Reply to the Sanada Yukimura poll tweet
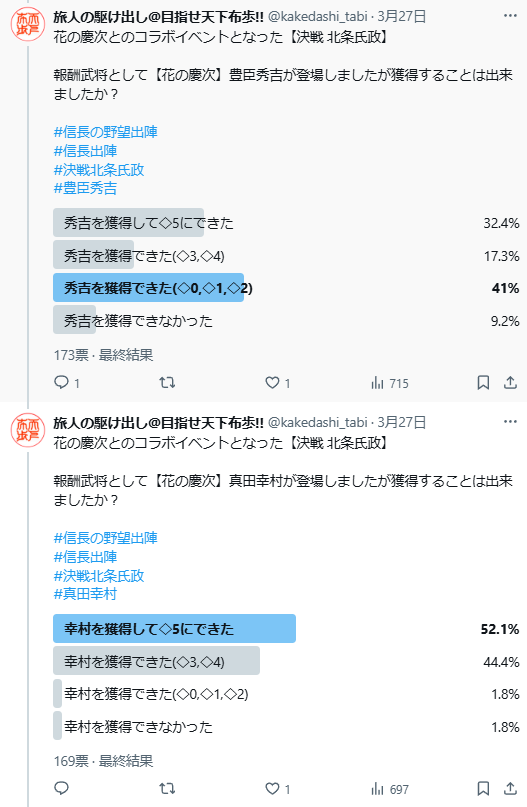This screenshot has height=807, width=527. click(61, 788)
